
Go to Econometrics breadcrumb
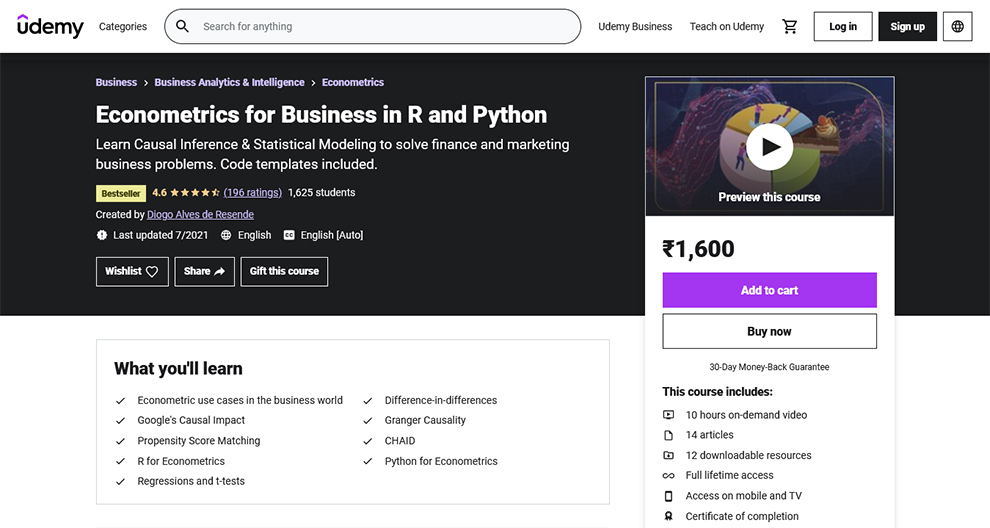click(353, 82)
